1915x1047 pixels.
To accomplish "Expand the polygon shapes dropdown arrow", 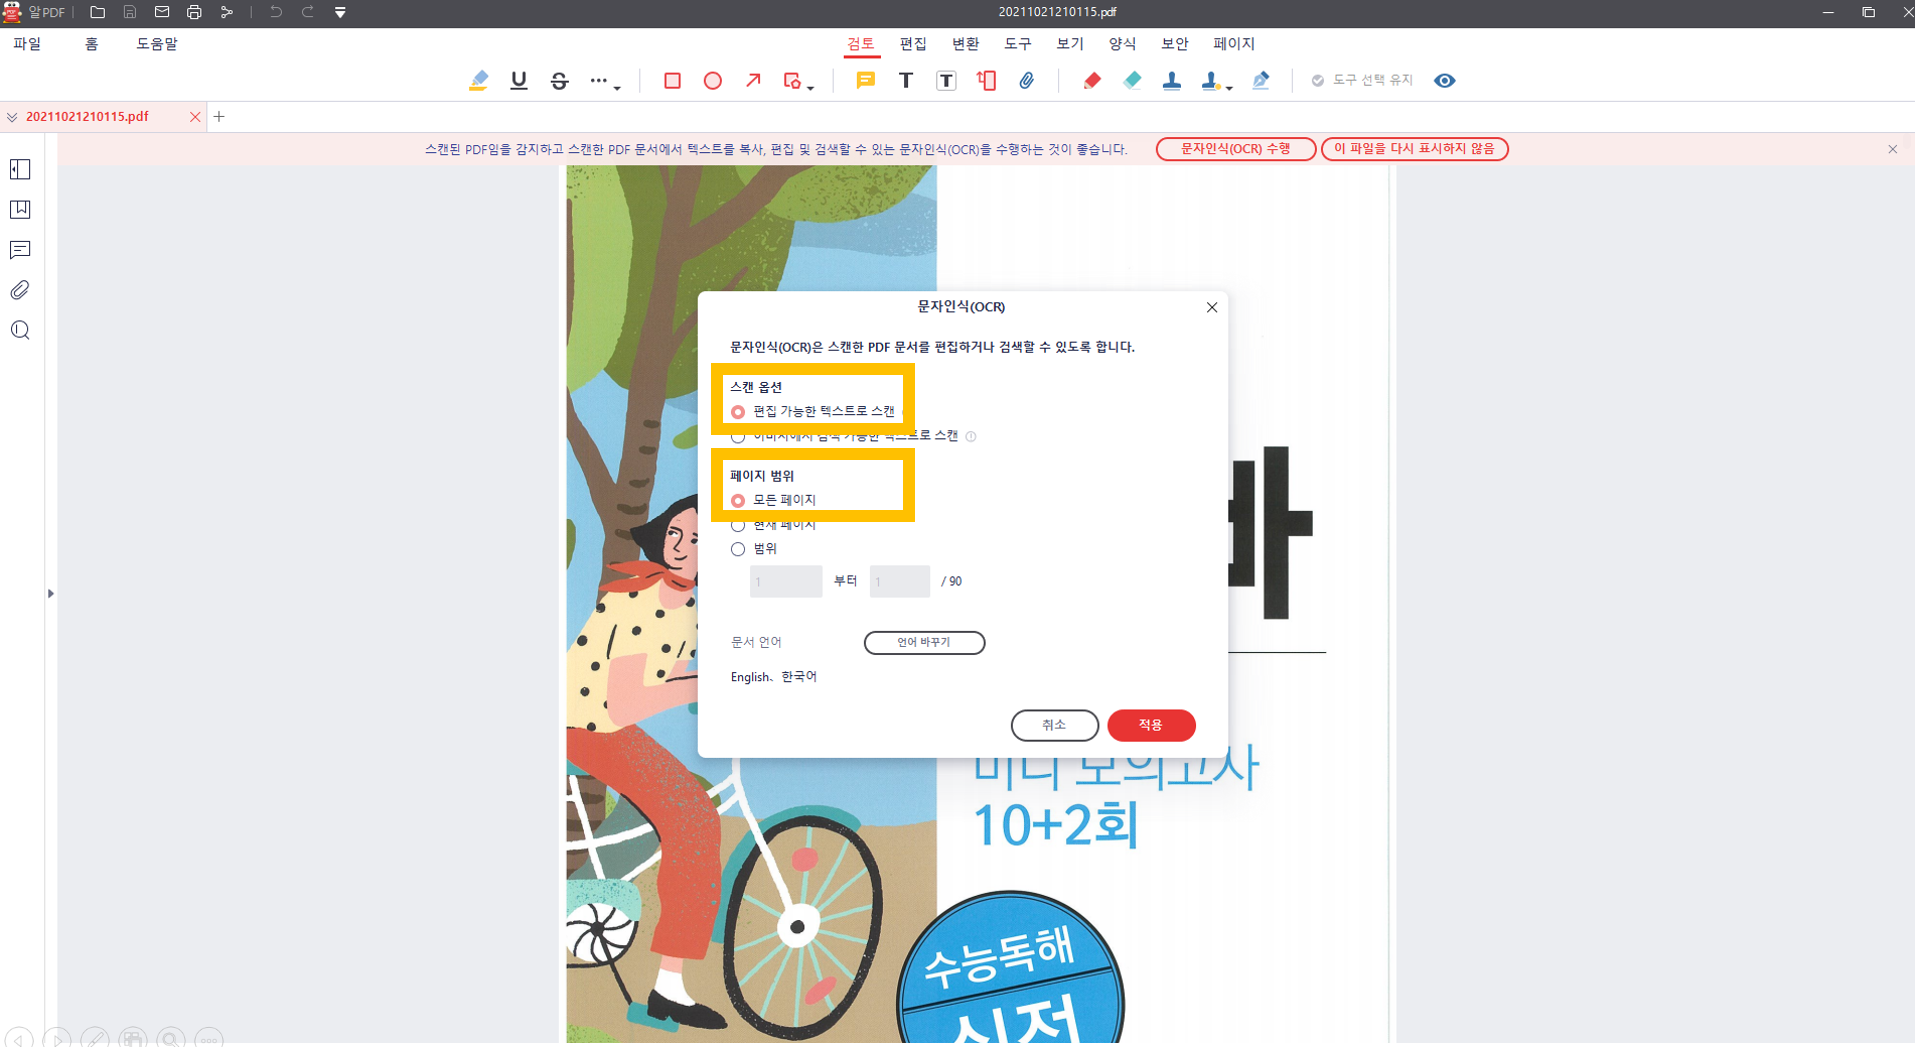I will tap(811, 88).
